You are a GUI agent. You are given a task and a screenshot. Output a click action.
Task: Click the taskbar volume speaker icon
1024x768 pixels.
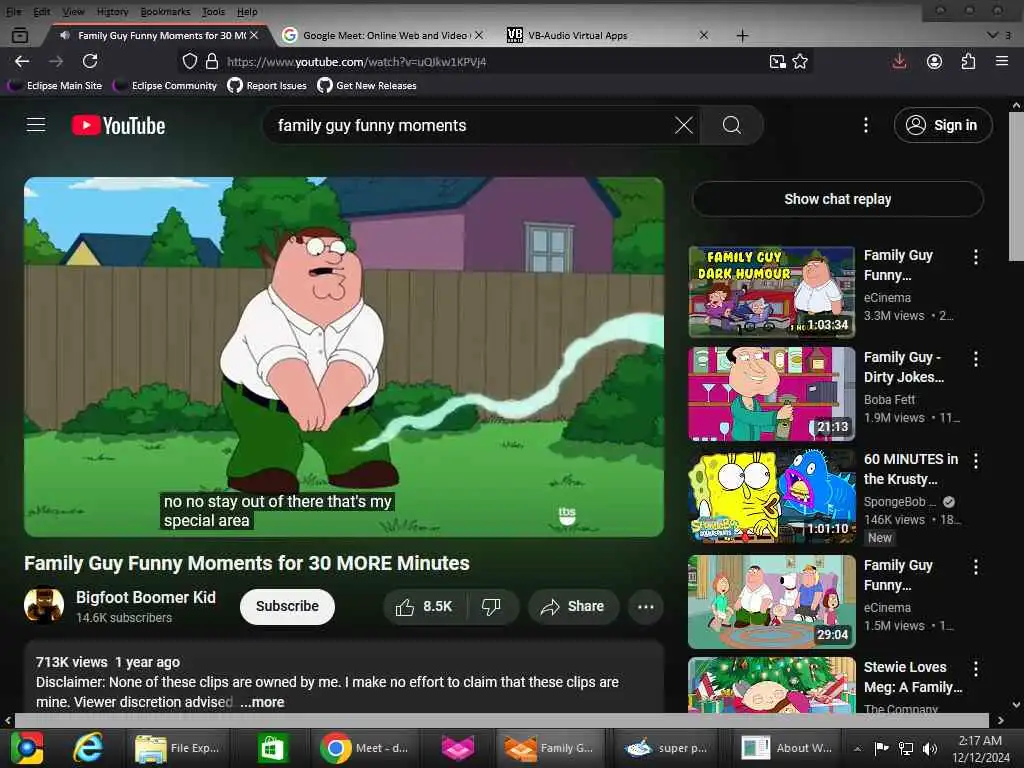(930, 748)
